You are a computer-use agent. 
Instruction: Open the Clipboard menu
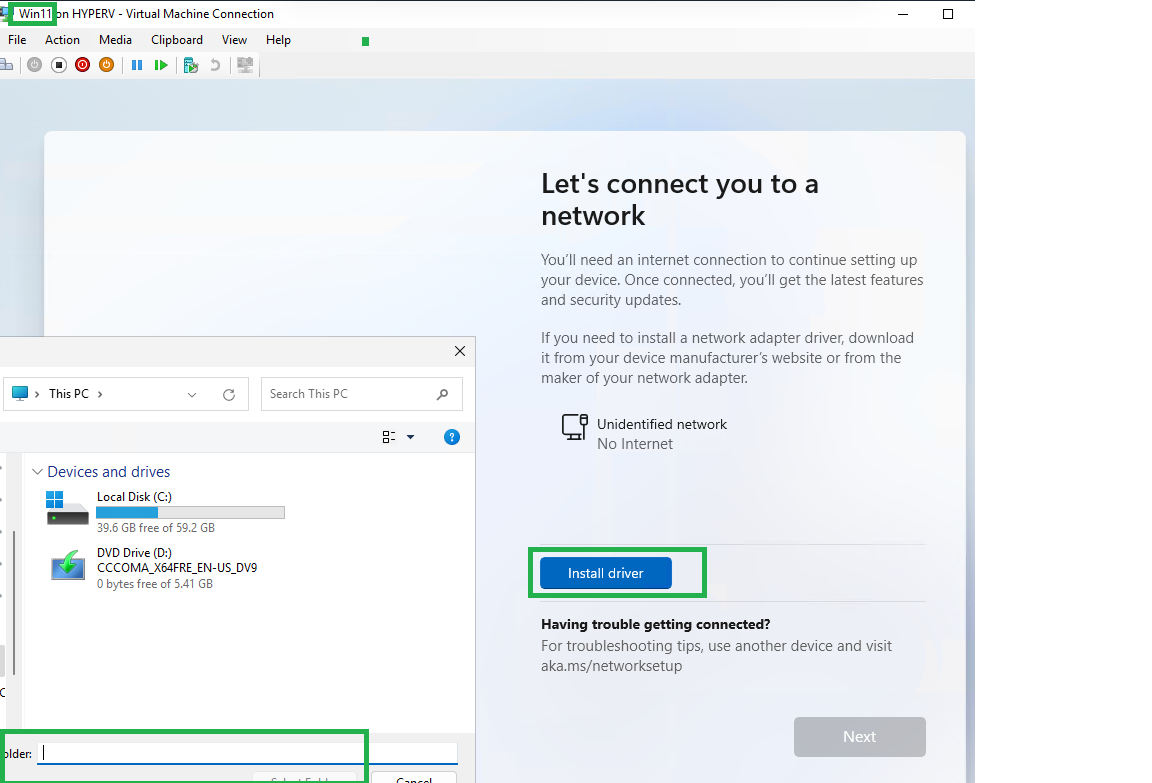(177, 40)
